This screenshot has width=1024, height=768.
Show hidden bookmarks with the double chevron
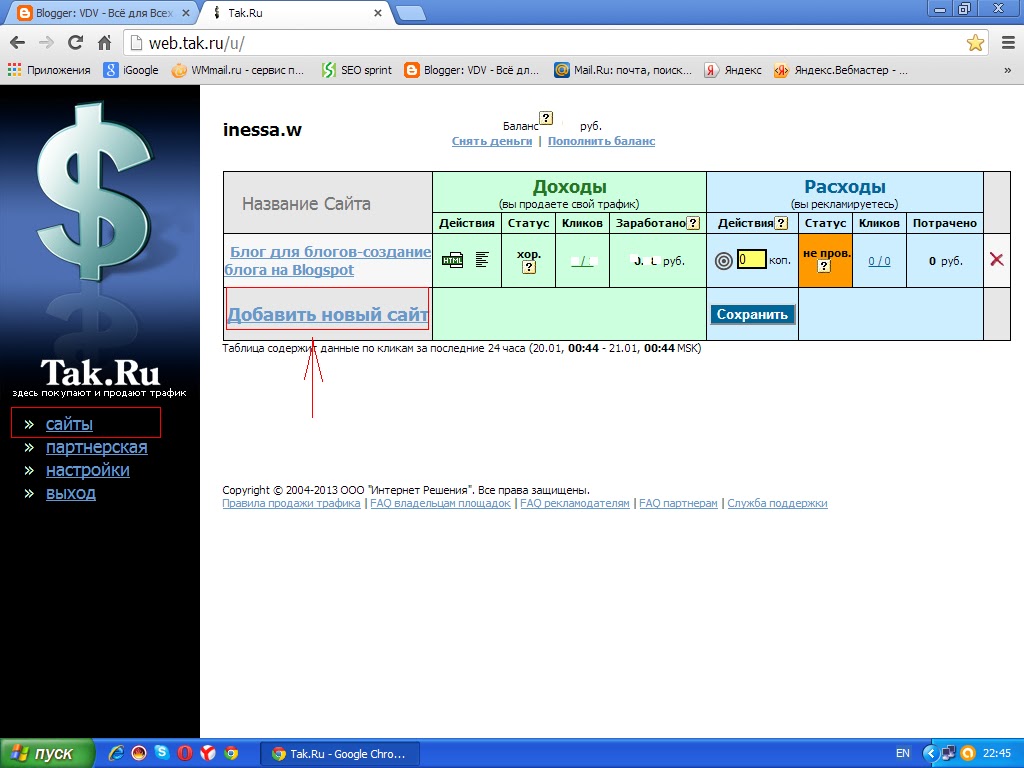(1008, 71)
